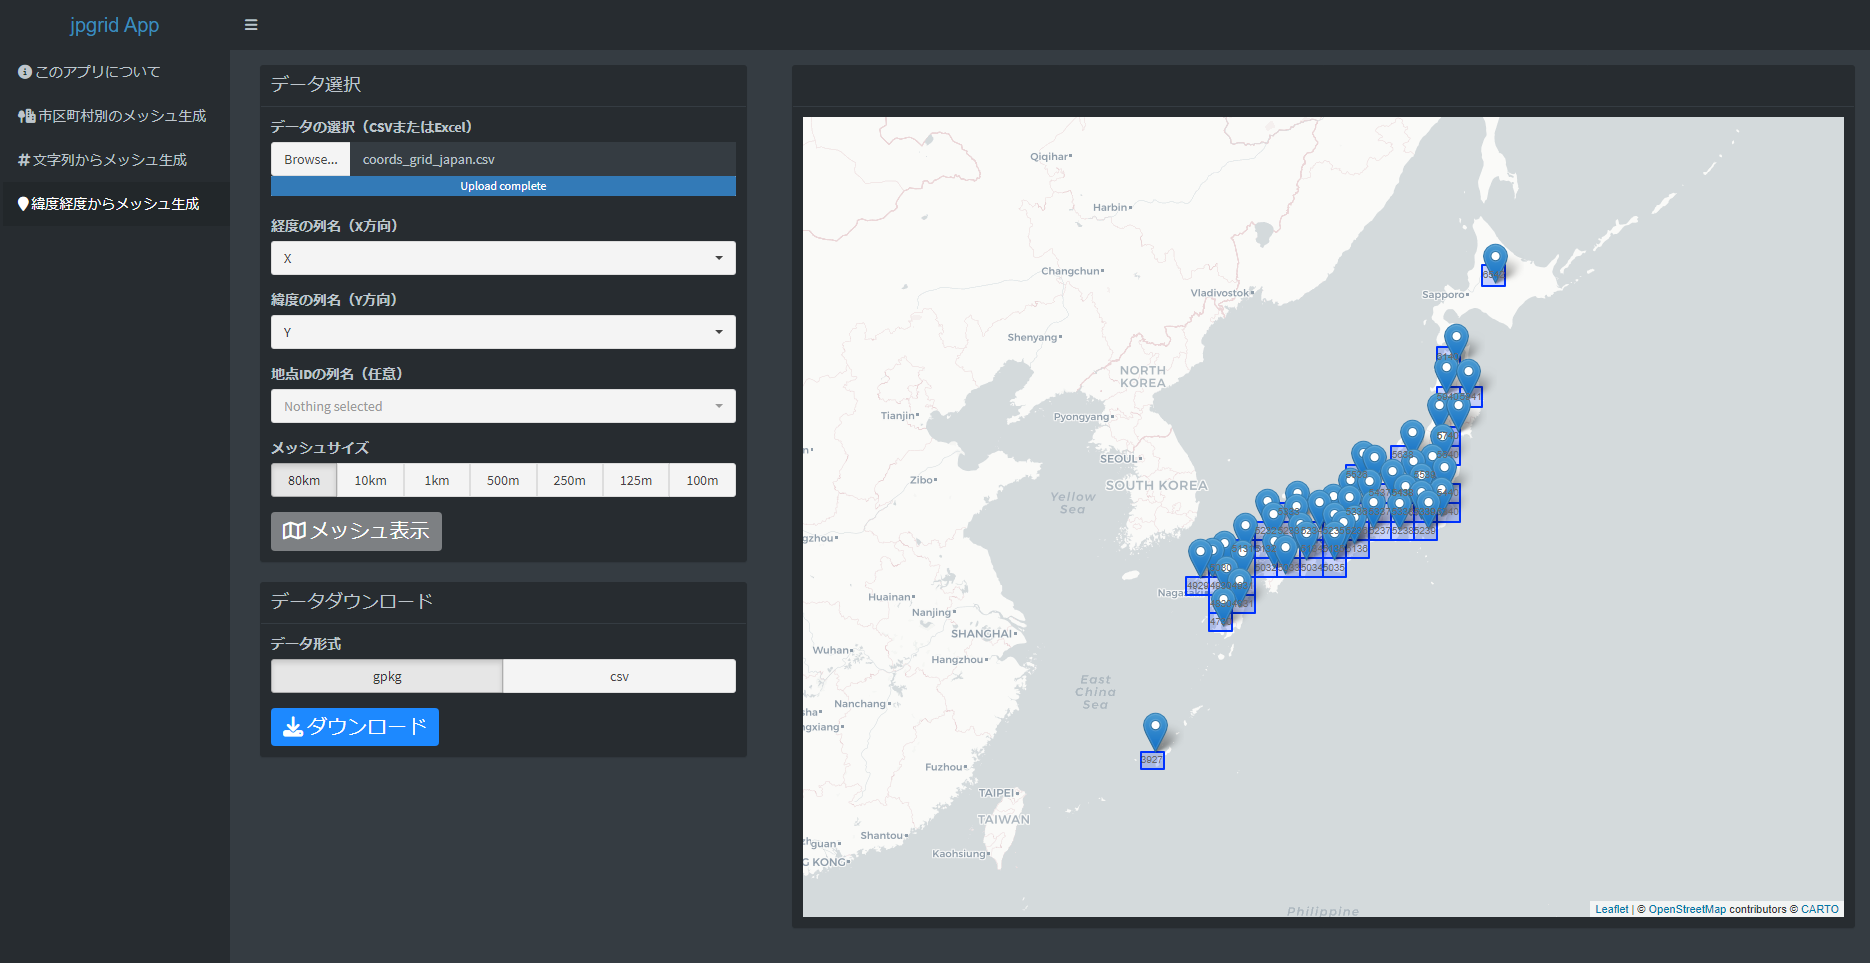Open the latitude column Y dropdown
The height and width of the screenshot is (963, 1870).
[x=503, y=332]
